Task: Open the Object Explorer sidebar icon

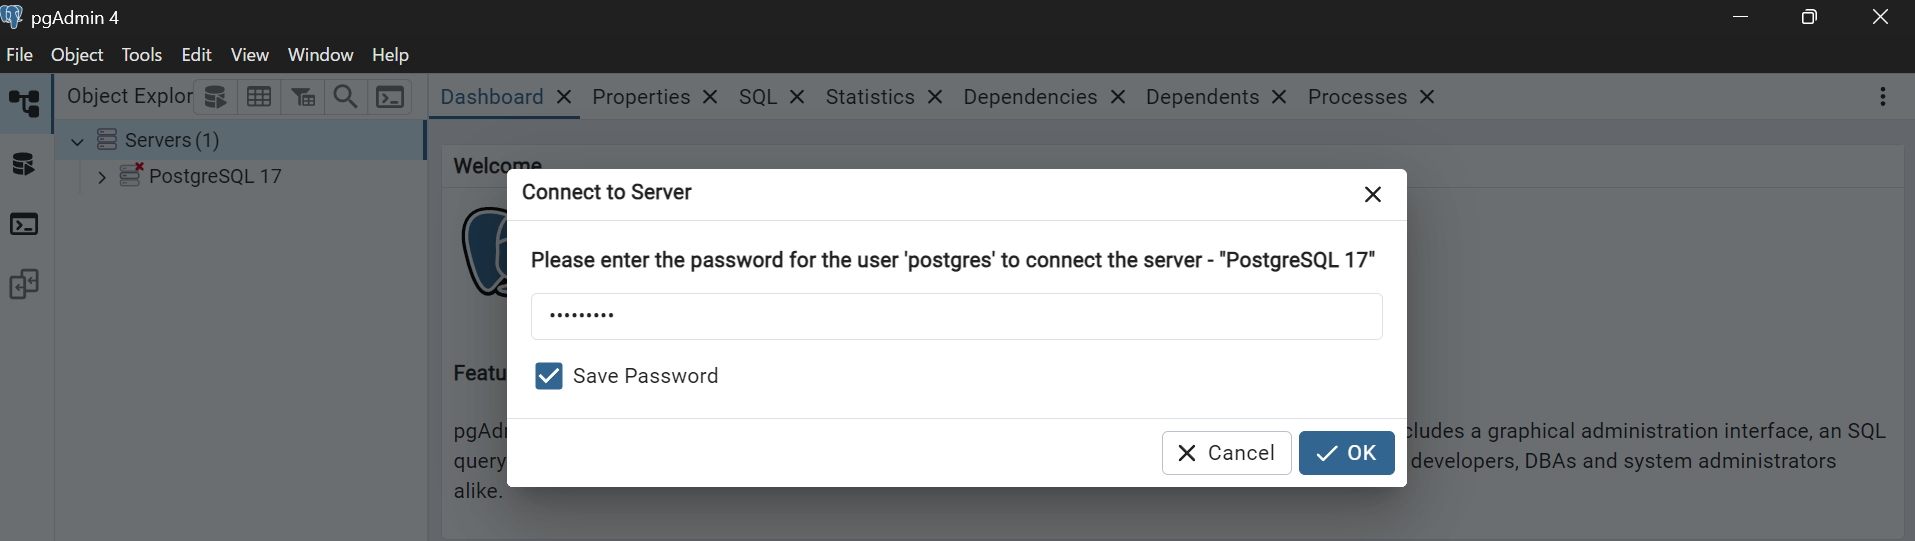Action: 25,103
